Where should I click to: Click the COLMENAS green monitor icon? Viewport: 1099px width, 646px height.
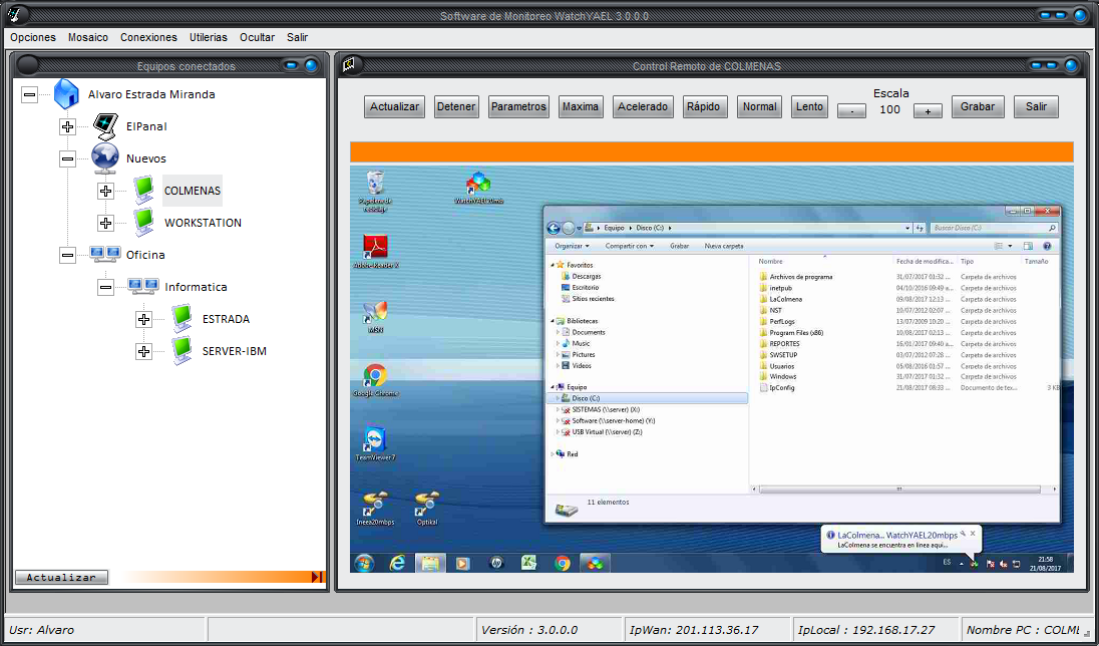pyautogui.click(x=144, y=190)
